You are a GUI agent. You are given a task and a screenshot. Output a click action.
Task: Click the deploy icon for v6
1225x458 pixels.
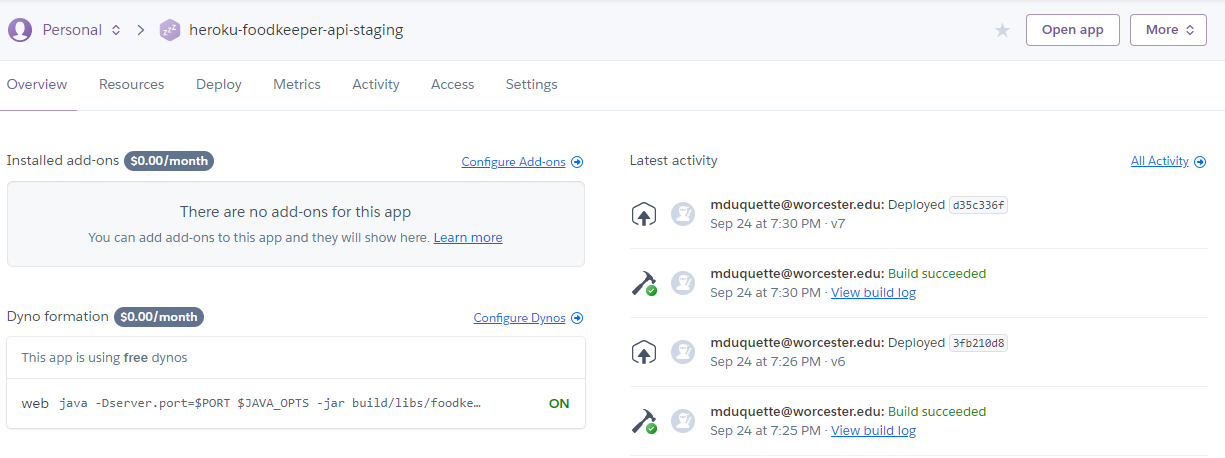coord(643,352)
